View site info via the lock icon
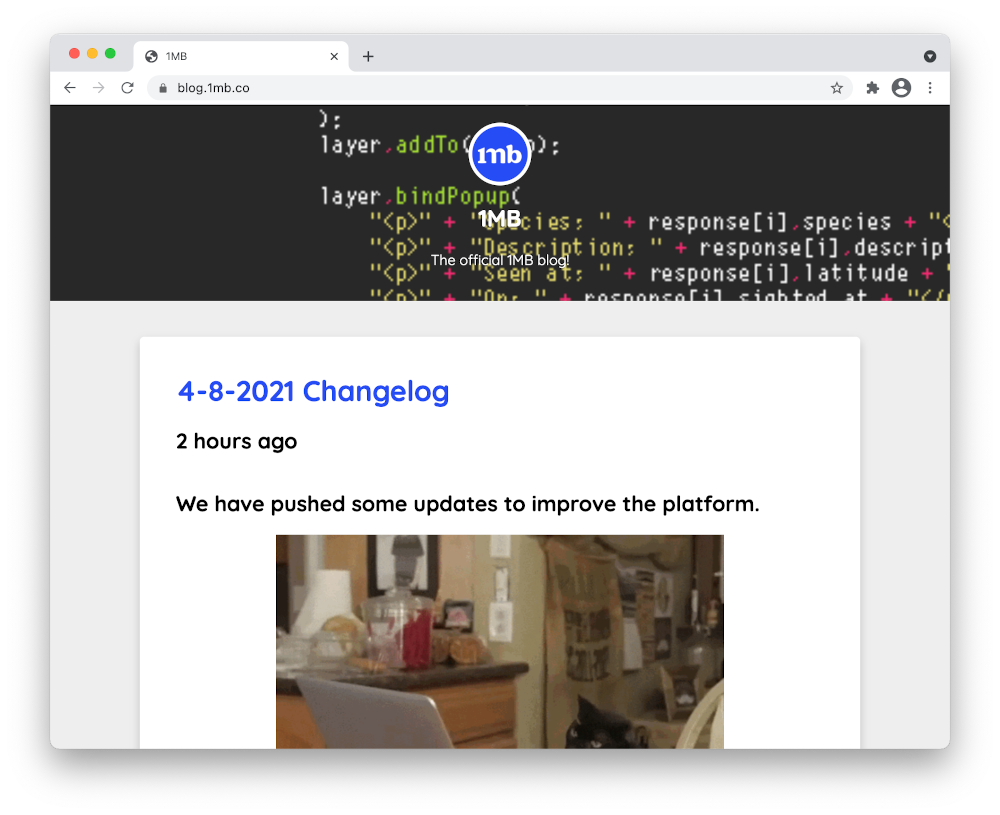Screen dimensions: 1000x815 tap(163, 88)
